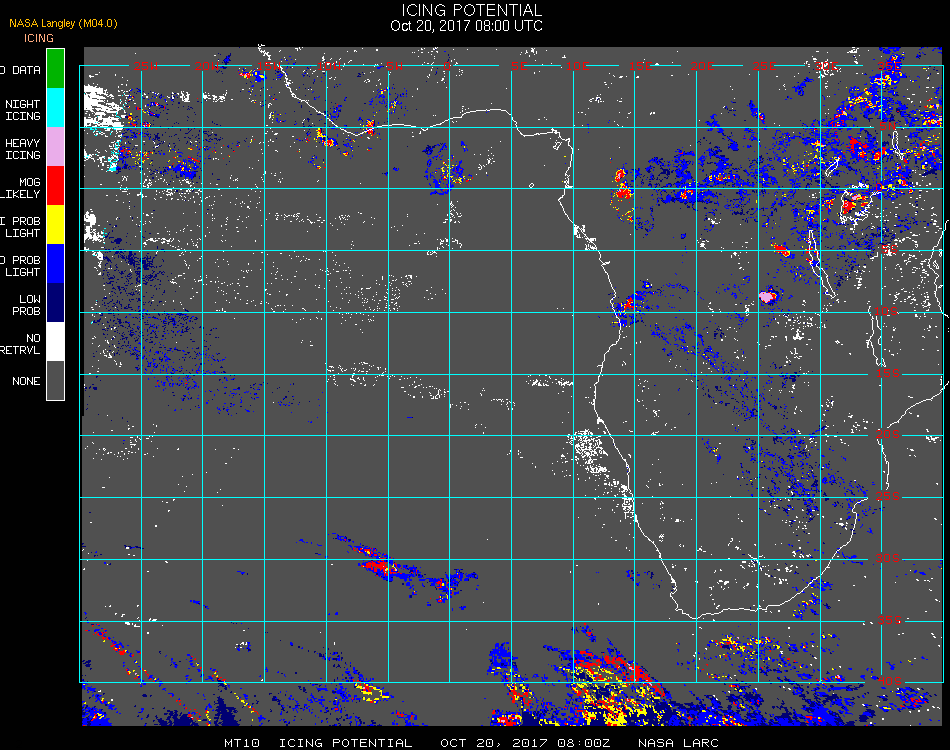Click the 5W longitude label
Screen dimensions: 950x750
click(x=394, y=66)
